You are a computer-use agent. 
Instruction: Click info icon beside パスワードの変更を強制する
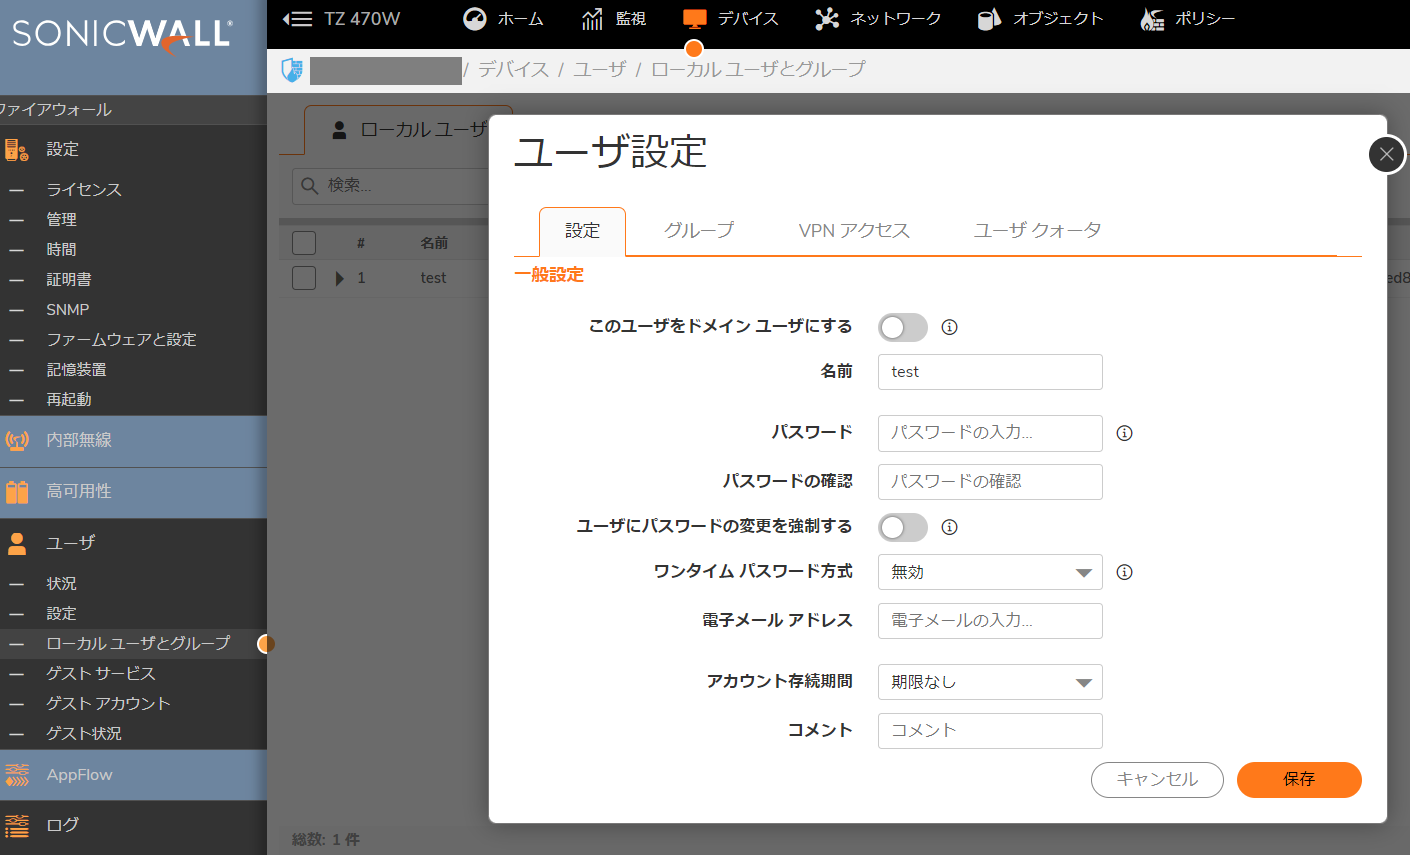point(950,527)
